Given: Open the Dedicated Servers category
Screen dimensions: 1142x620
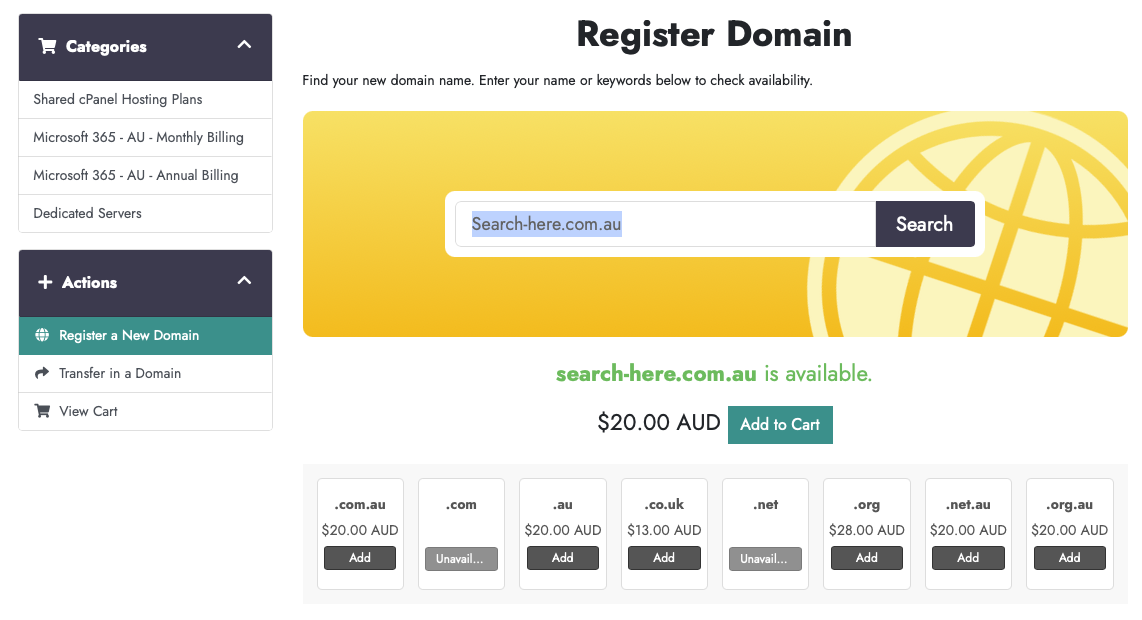Looking at the screenshot, I should 88,213.
